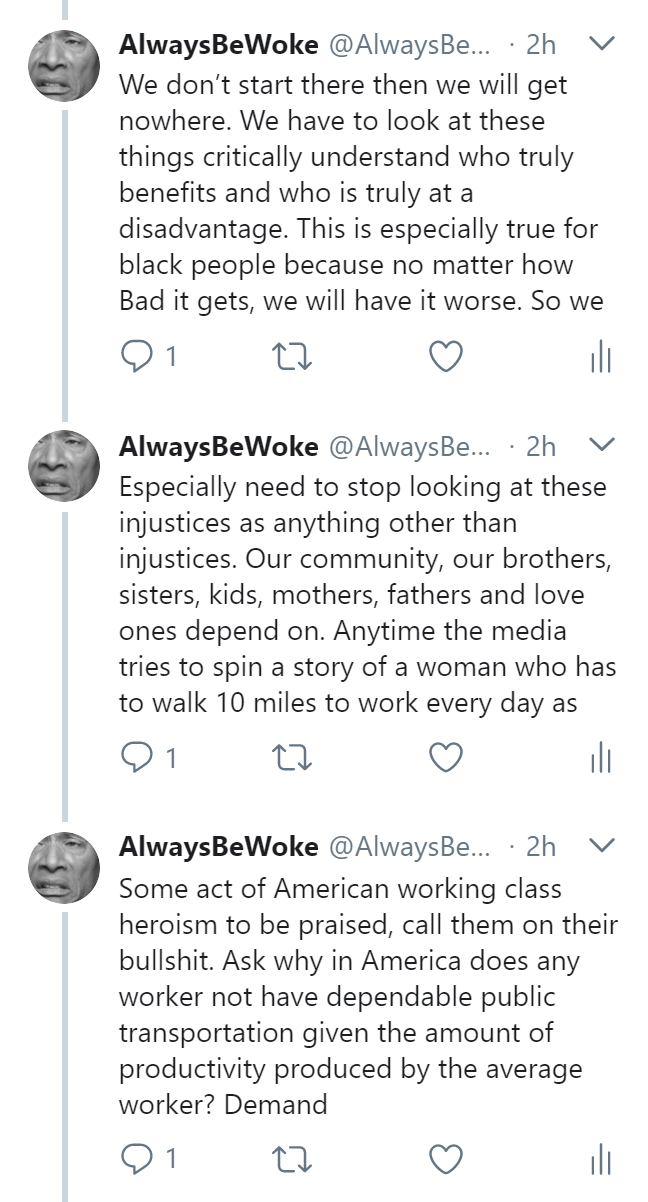View analytics for "We don't start there" tweet
648x1202 pixels.
pyautogui.click(x=600, y=357)
